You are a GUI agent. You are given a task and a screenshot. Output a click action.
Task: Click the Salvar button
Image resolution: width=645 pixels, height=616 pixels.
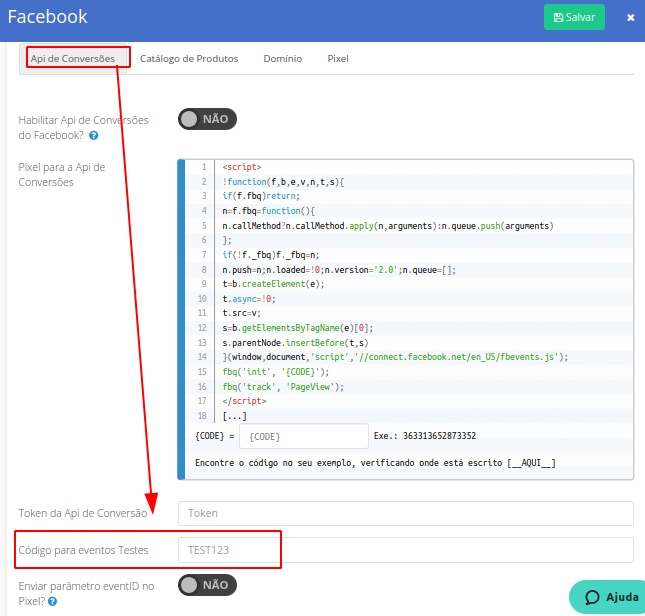(x=574, y=17)
